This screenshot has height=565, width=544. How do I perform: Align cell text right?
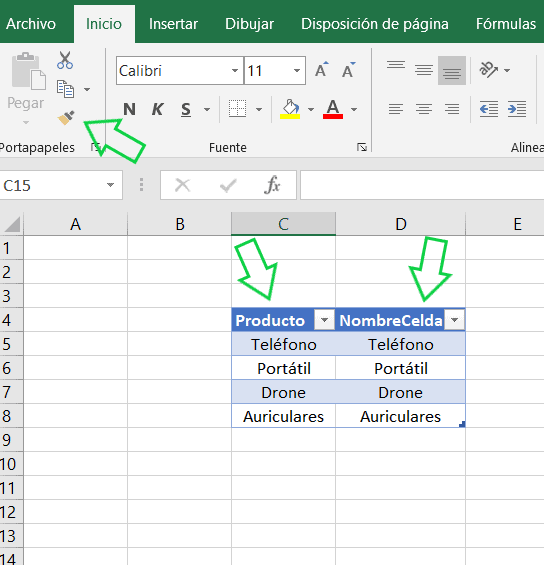coord(452,109)
